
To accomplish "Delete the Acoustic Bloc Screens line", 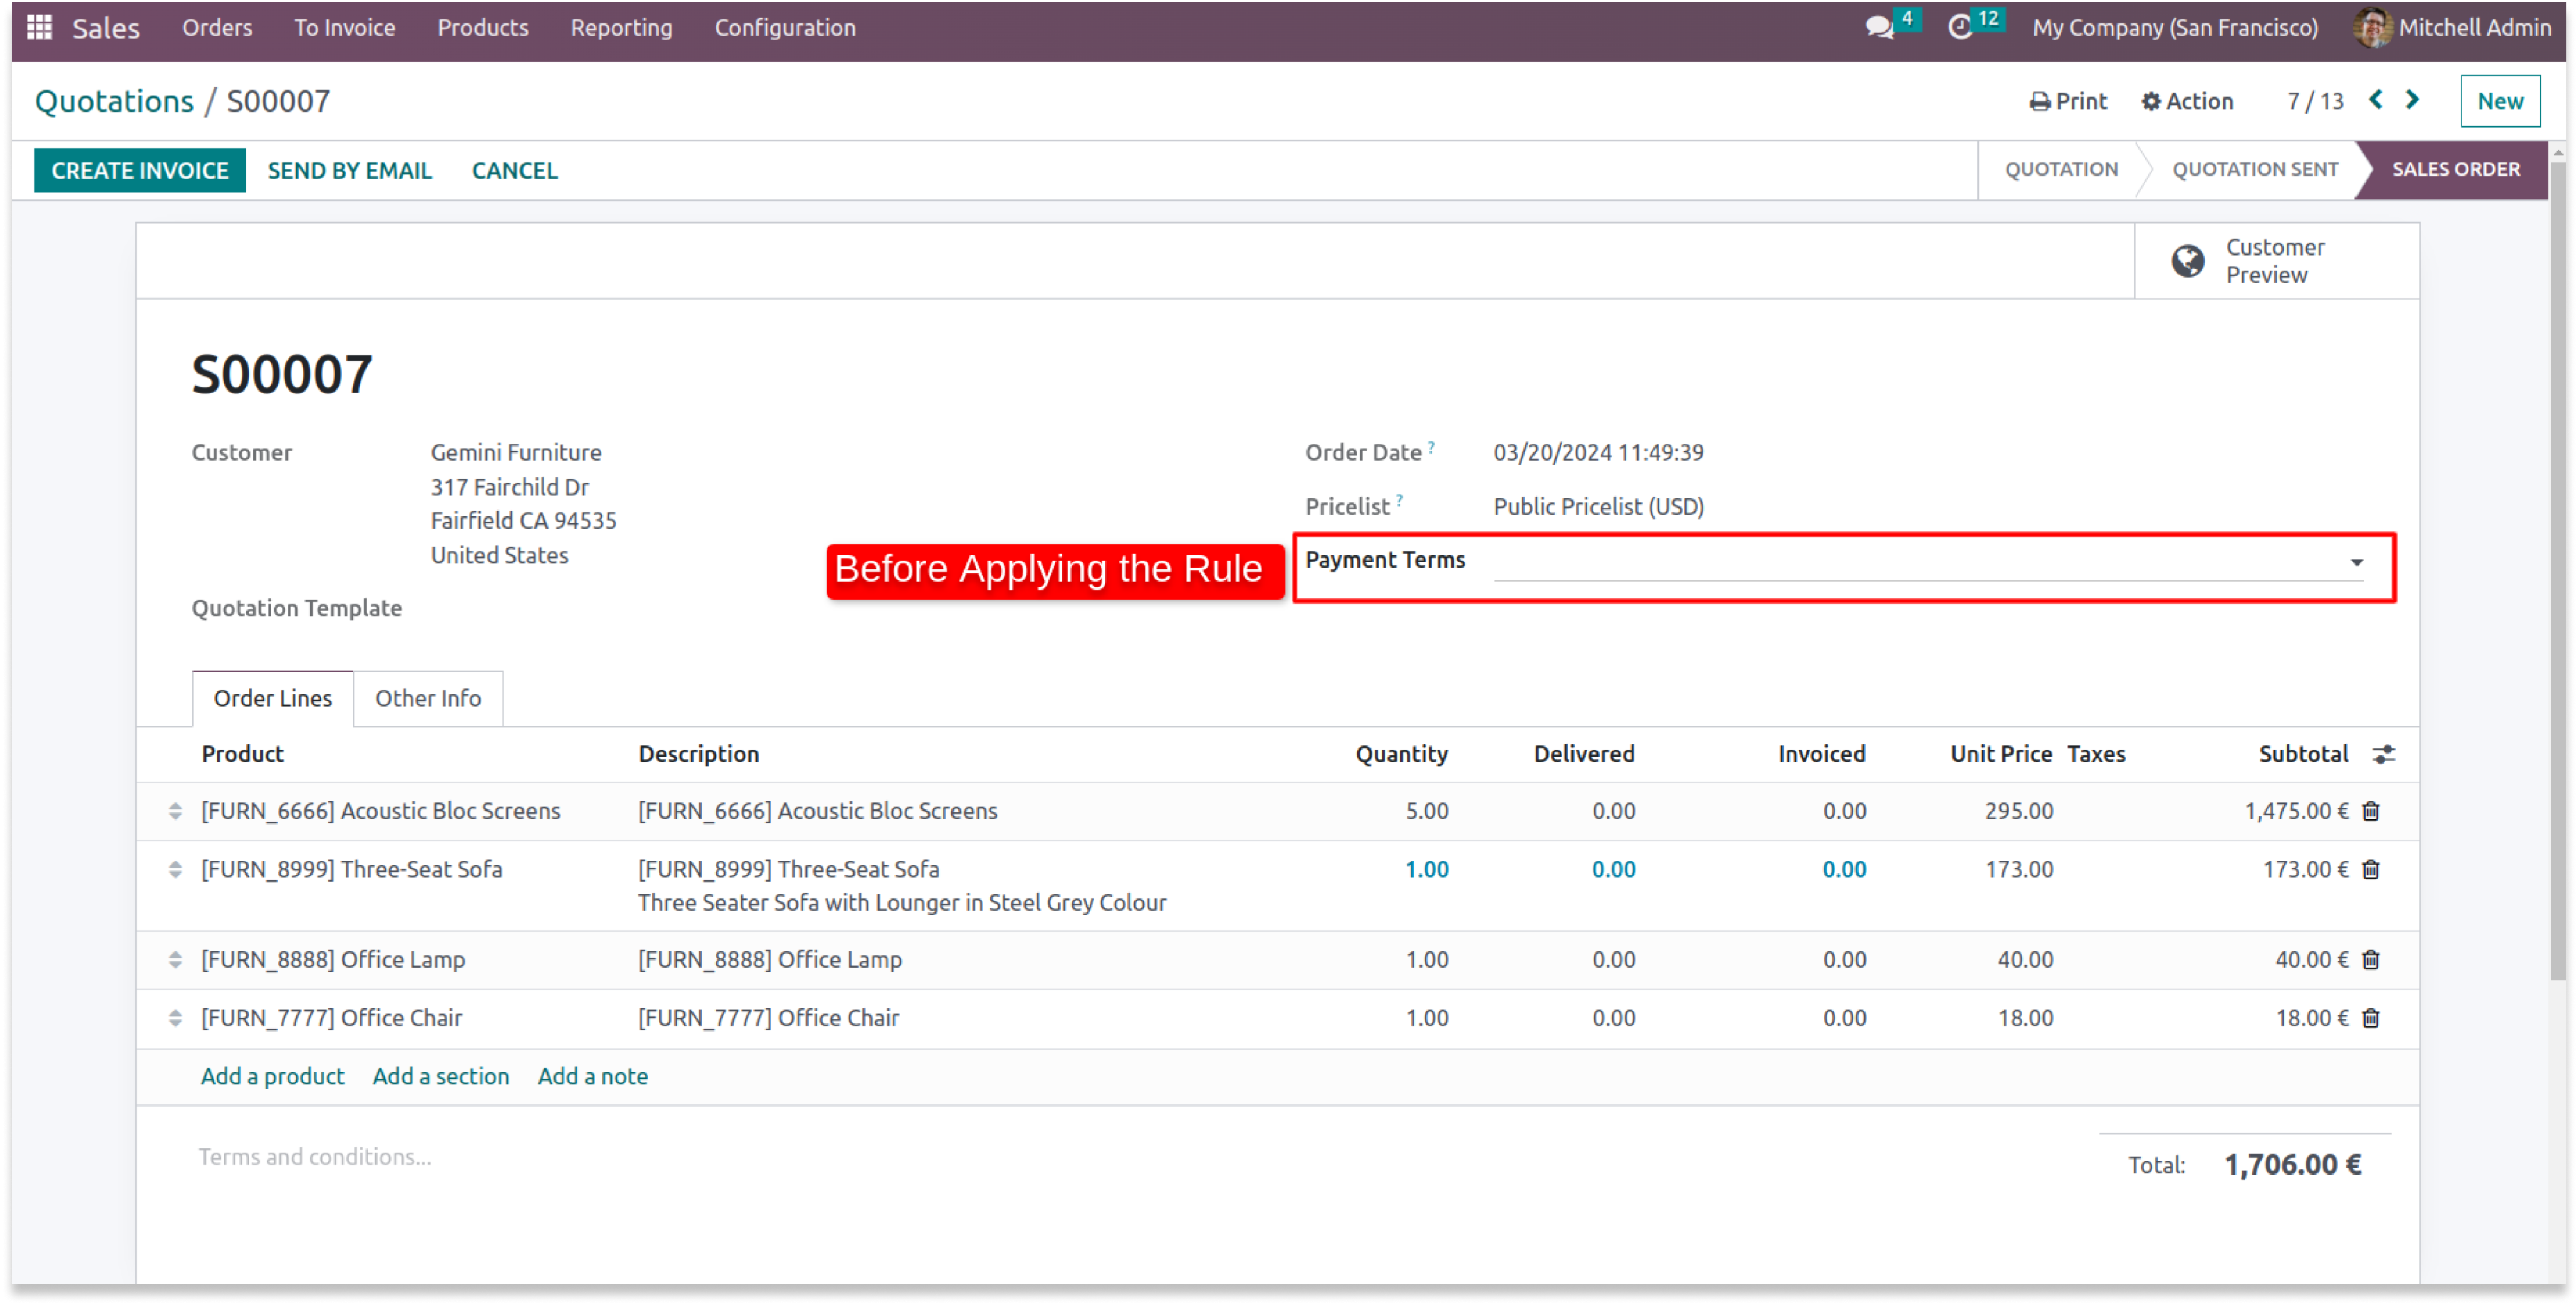I will (x=2371, y=811).
